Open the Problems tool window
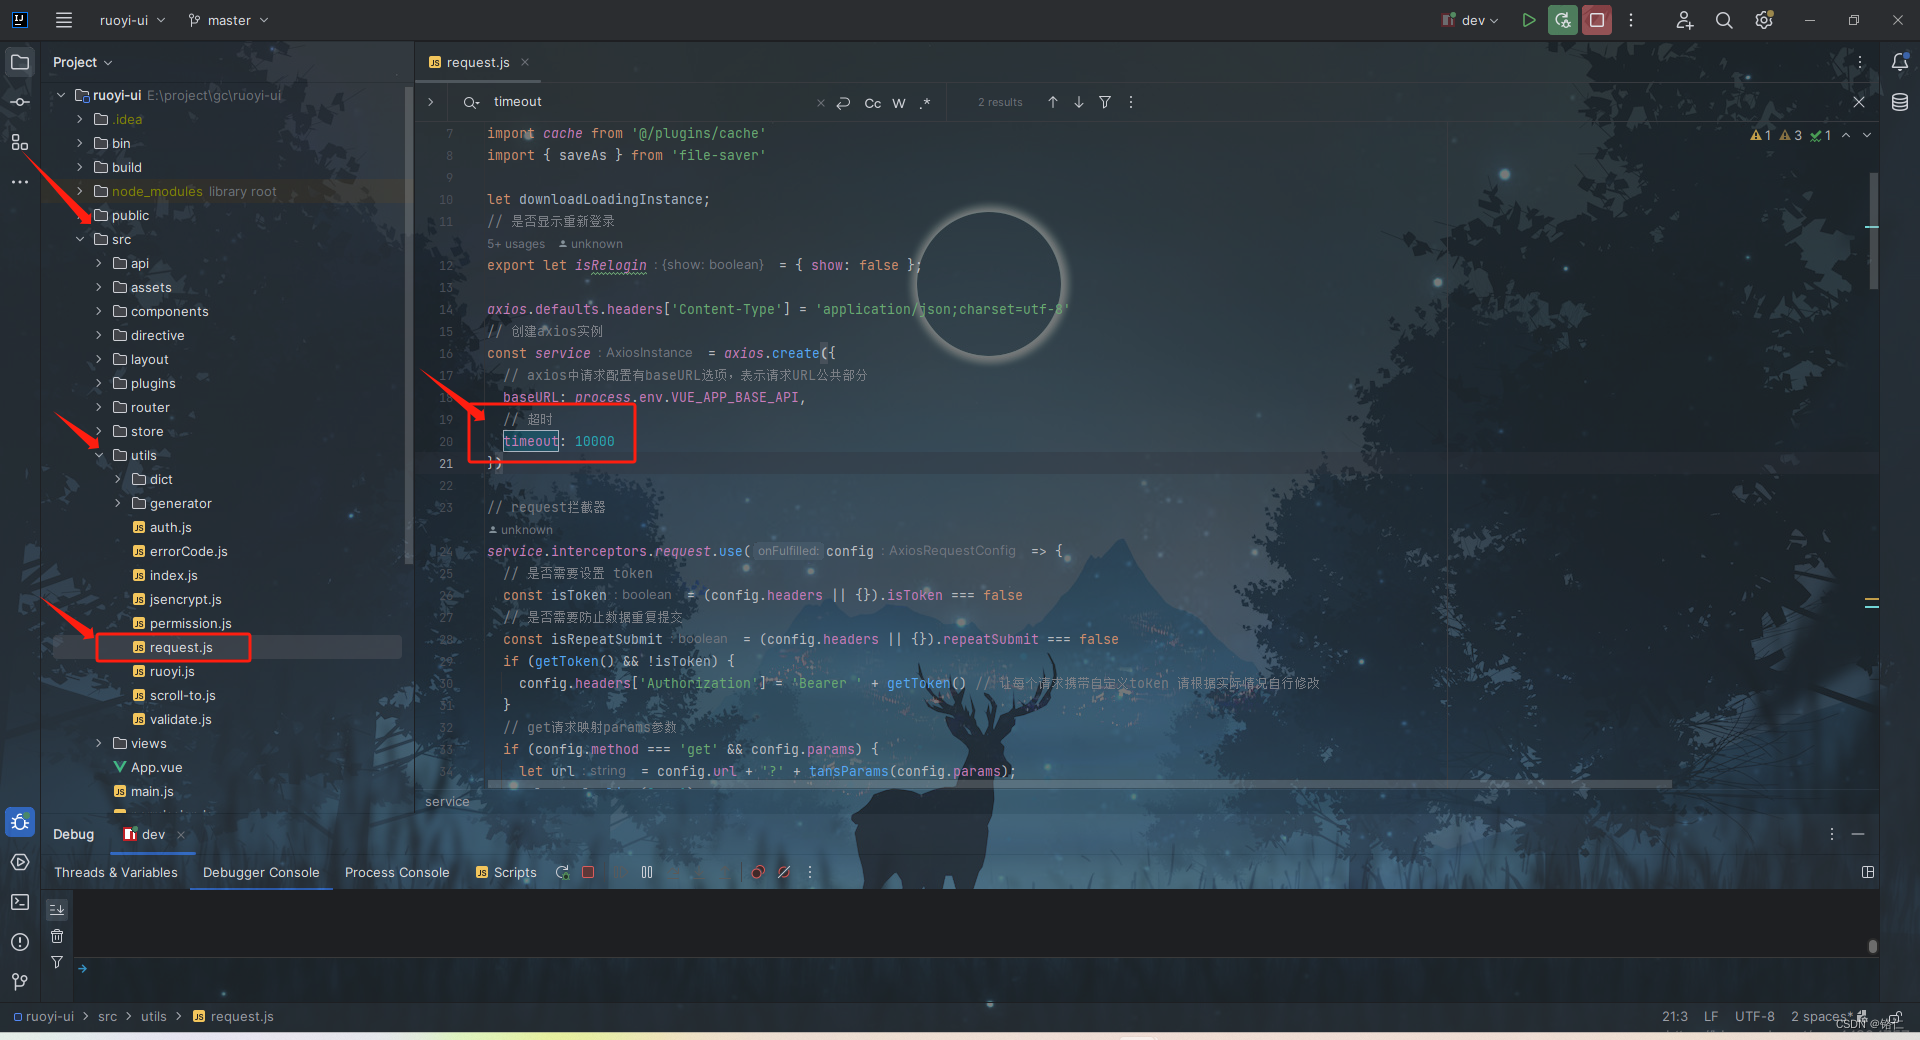 click(20, 942)
